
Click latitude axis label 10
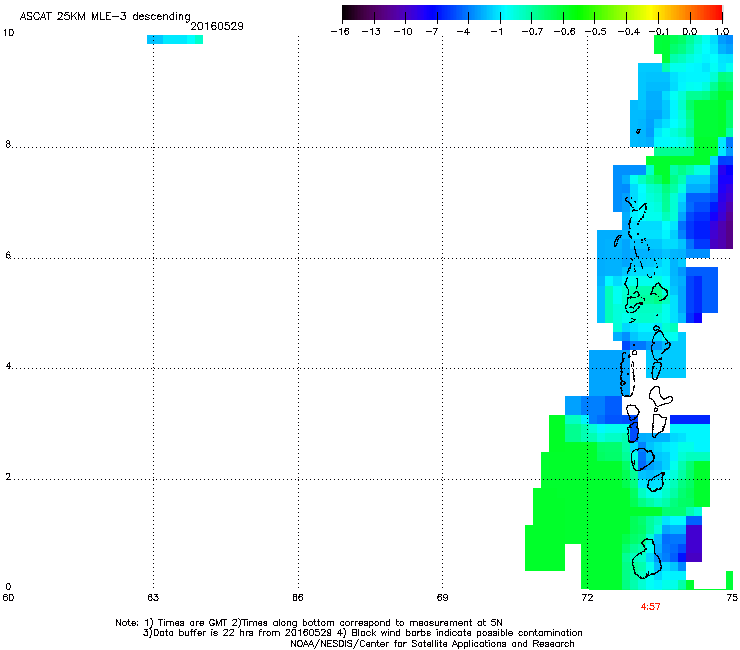click(x=8, y=33)
